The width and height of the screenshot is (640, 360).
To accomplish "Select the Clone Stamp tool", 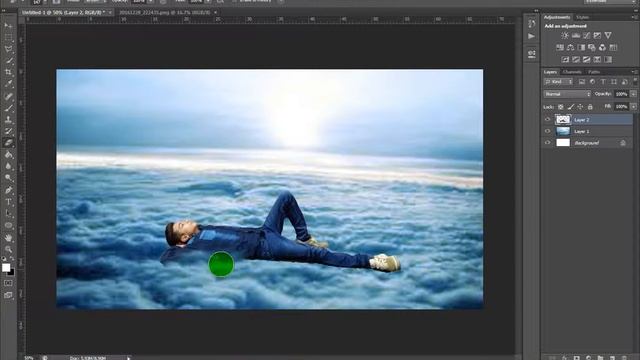I will 8,120.
